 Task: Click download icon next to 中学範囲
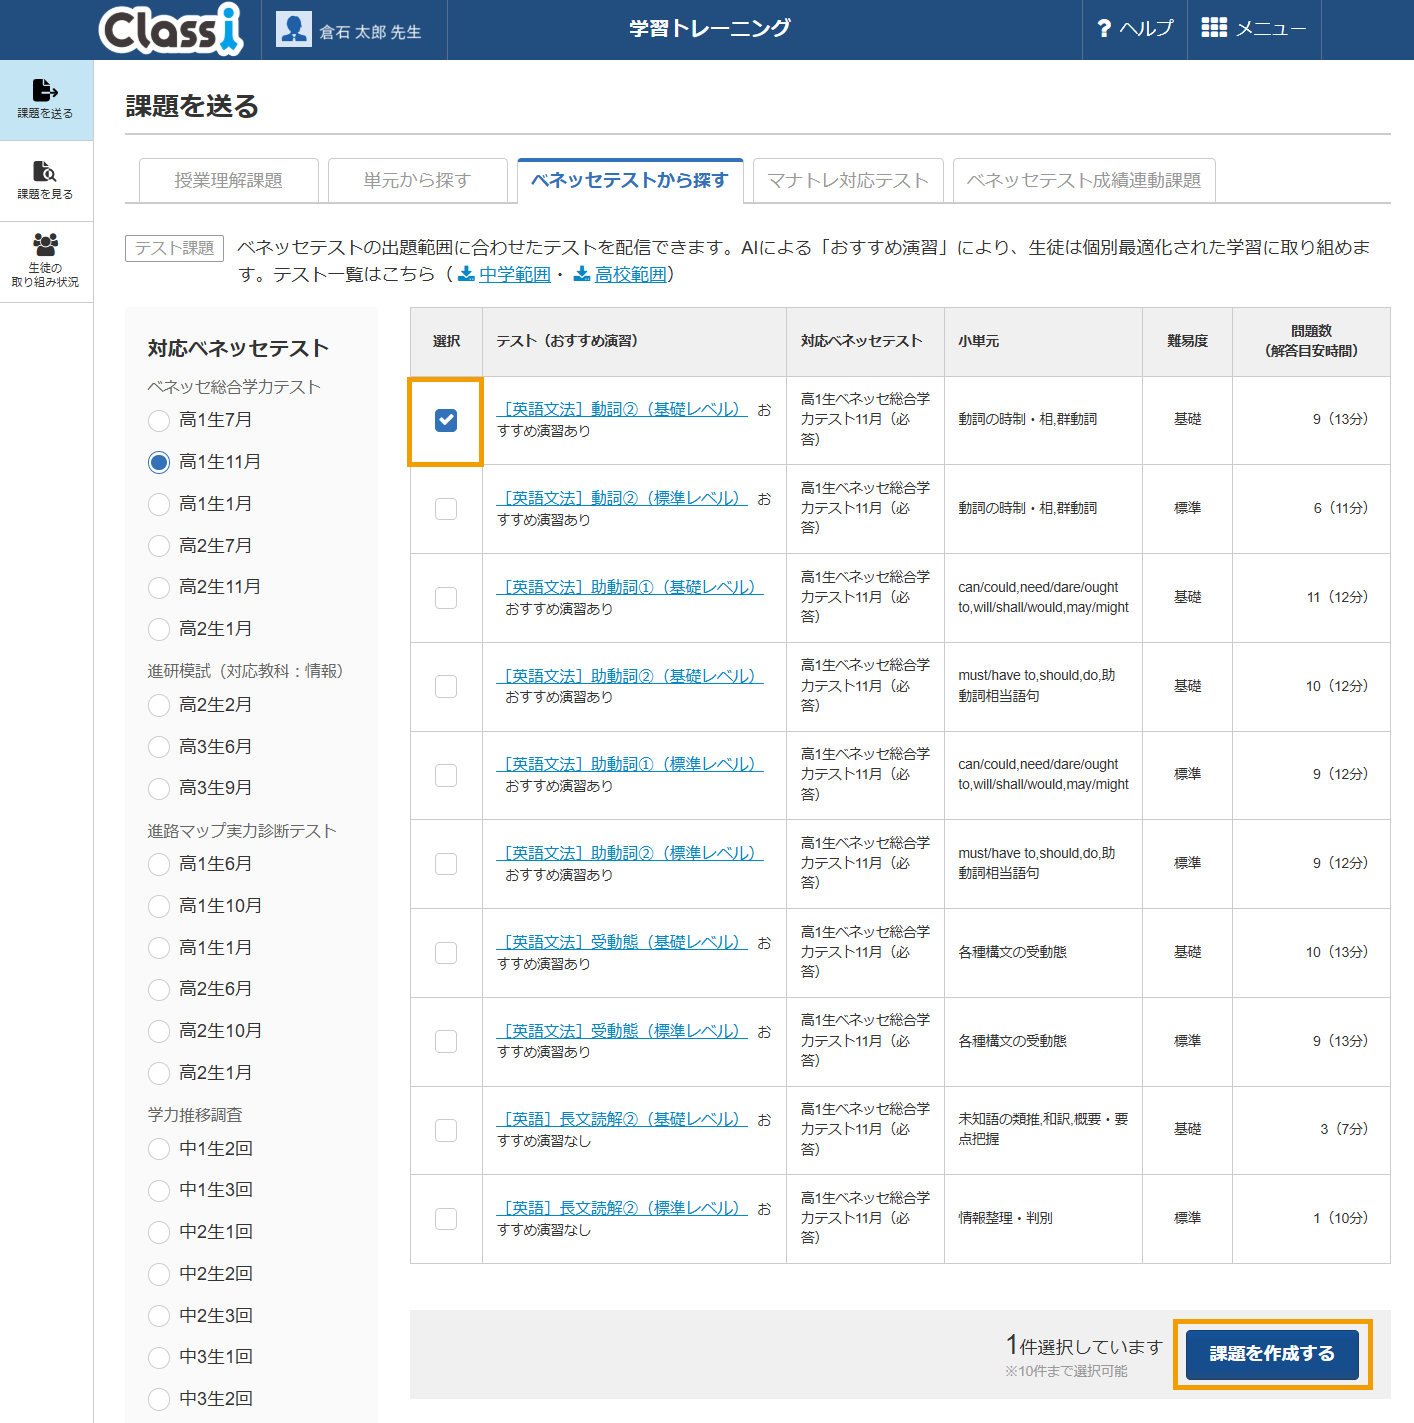(466, 274)
